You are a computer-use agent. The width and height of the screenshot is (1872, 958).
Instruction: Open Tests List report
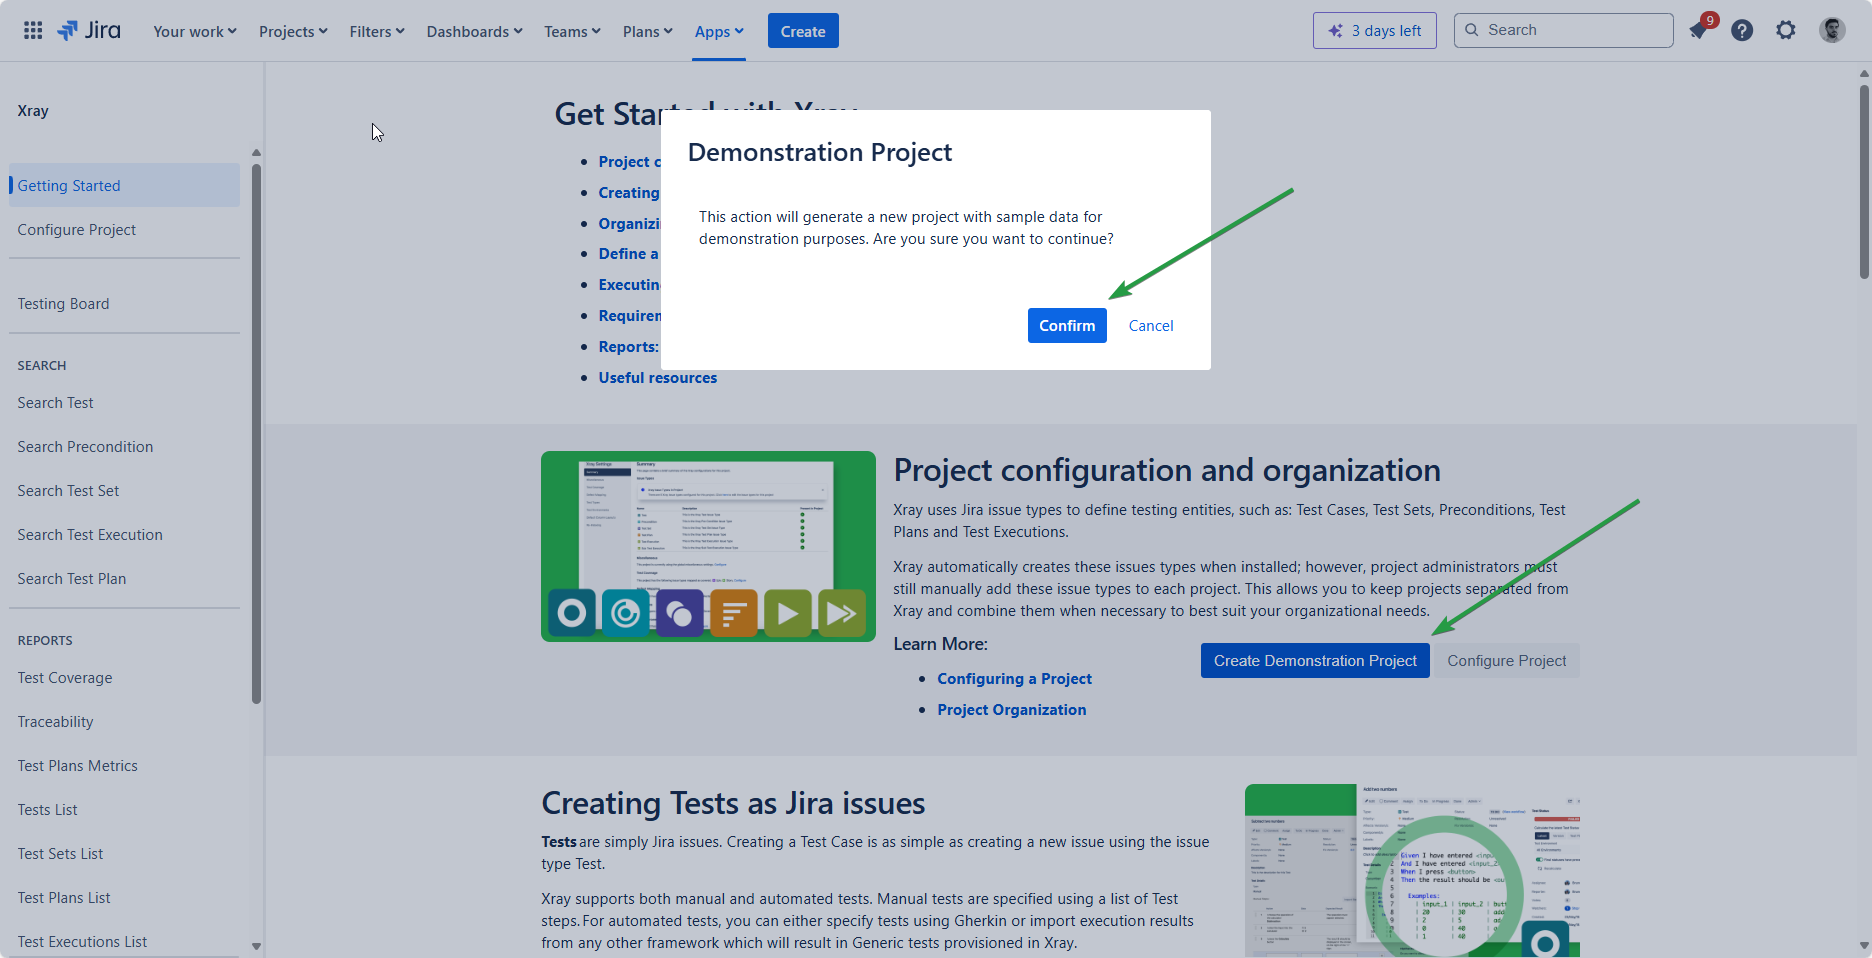pyautogui.click(x=124, y=809)
